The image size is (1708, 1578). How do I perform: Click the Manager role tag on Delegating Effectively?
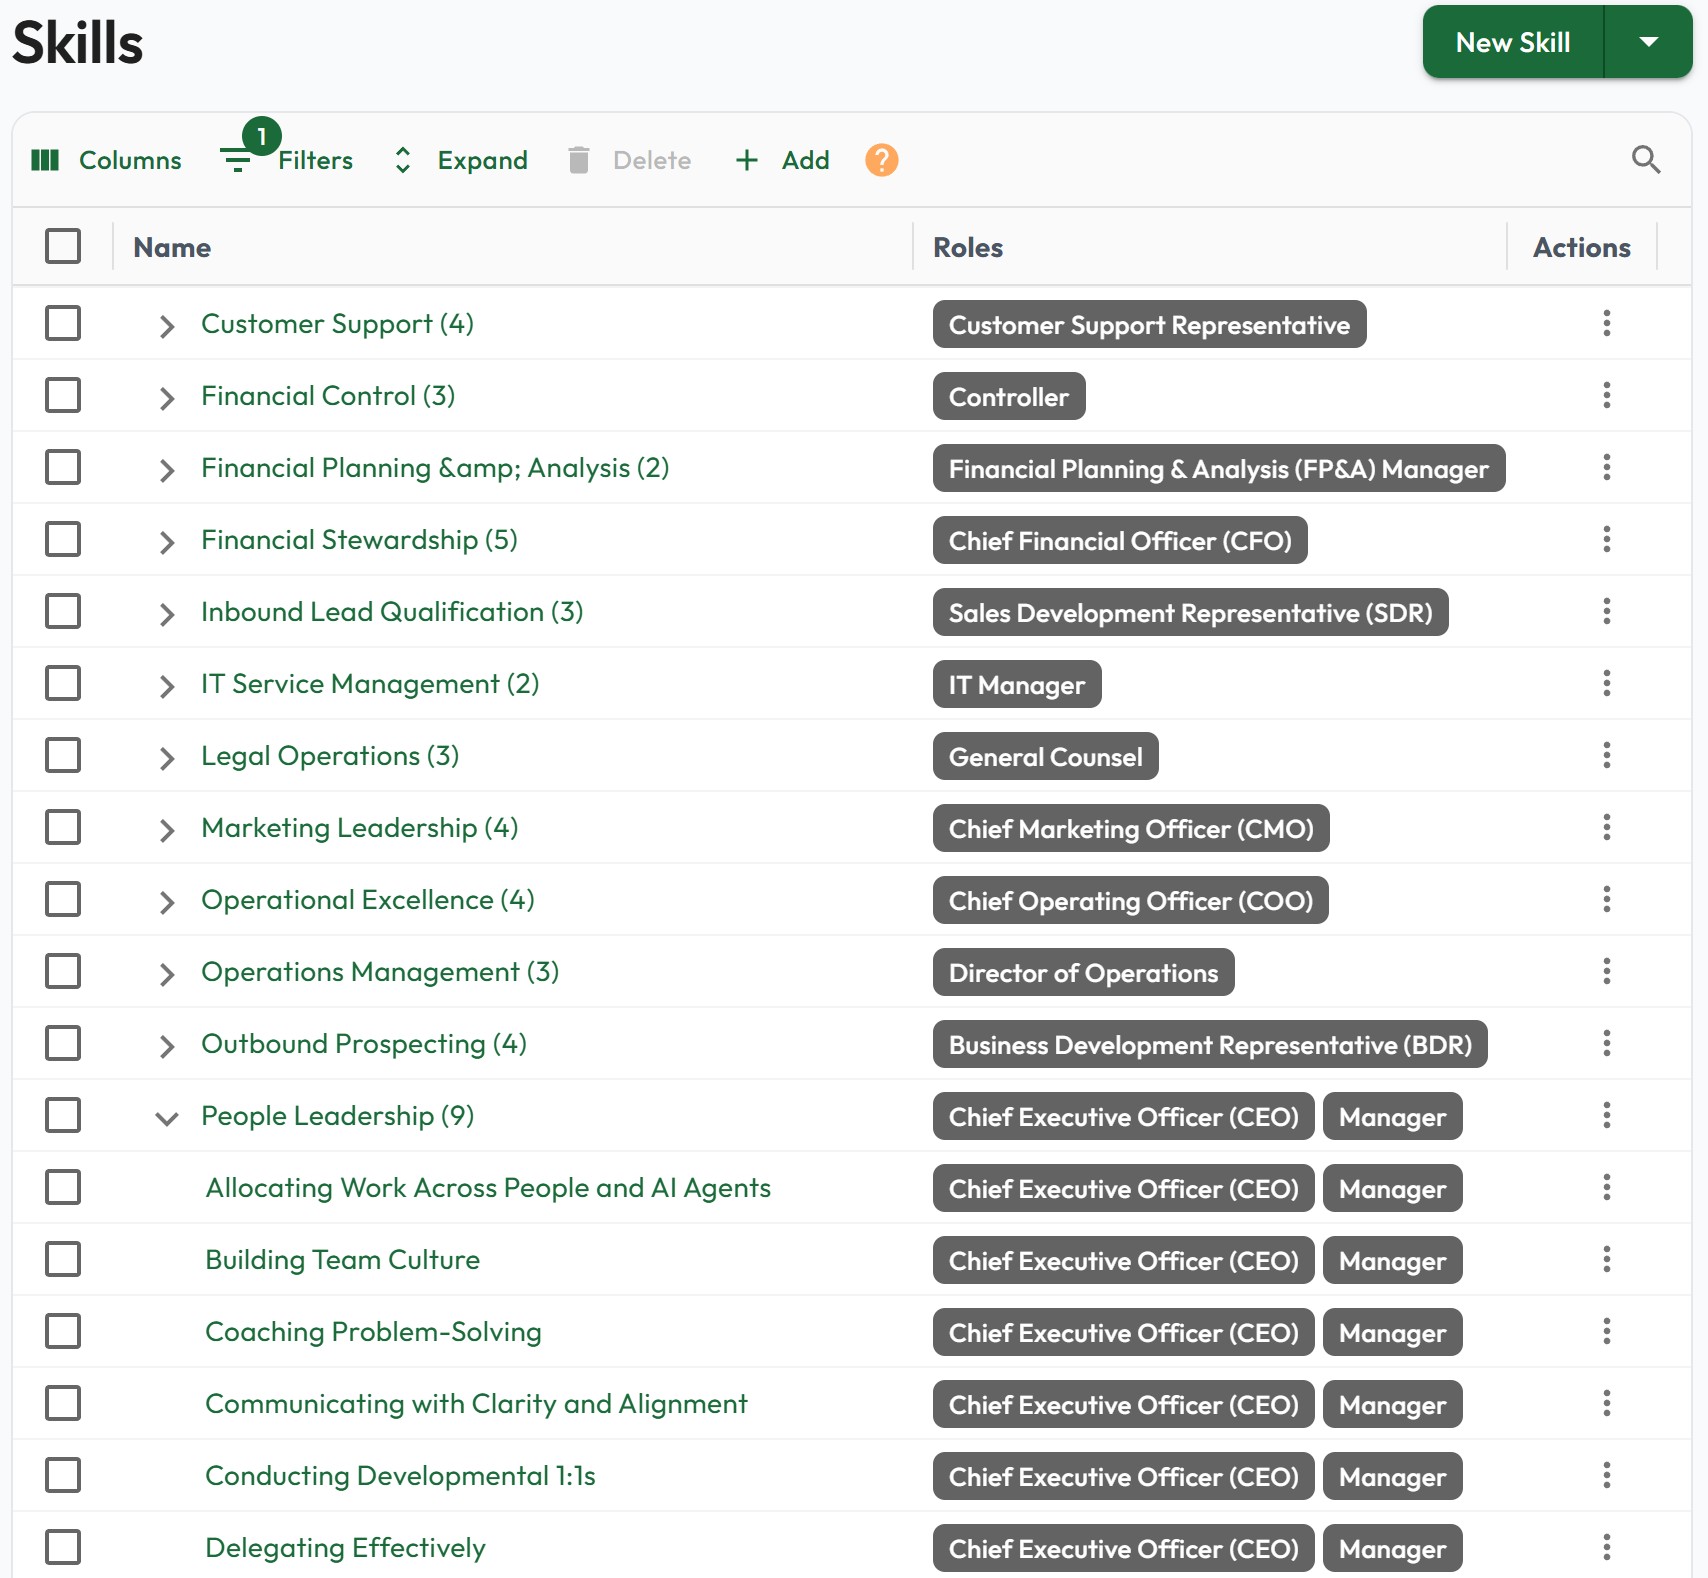click(1392, 1548)
